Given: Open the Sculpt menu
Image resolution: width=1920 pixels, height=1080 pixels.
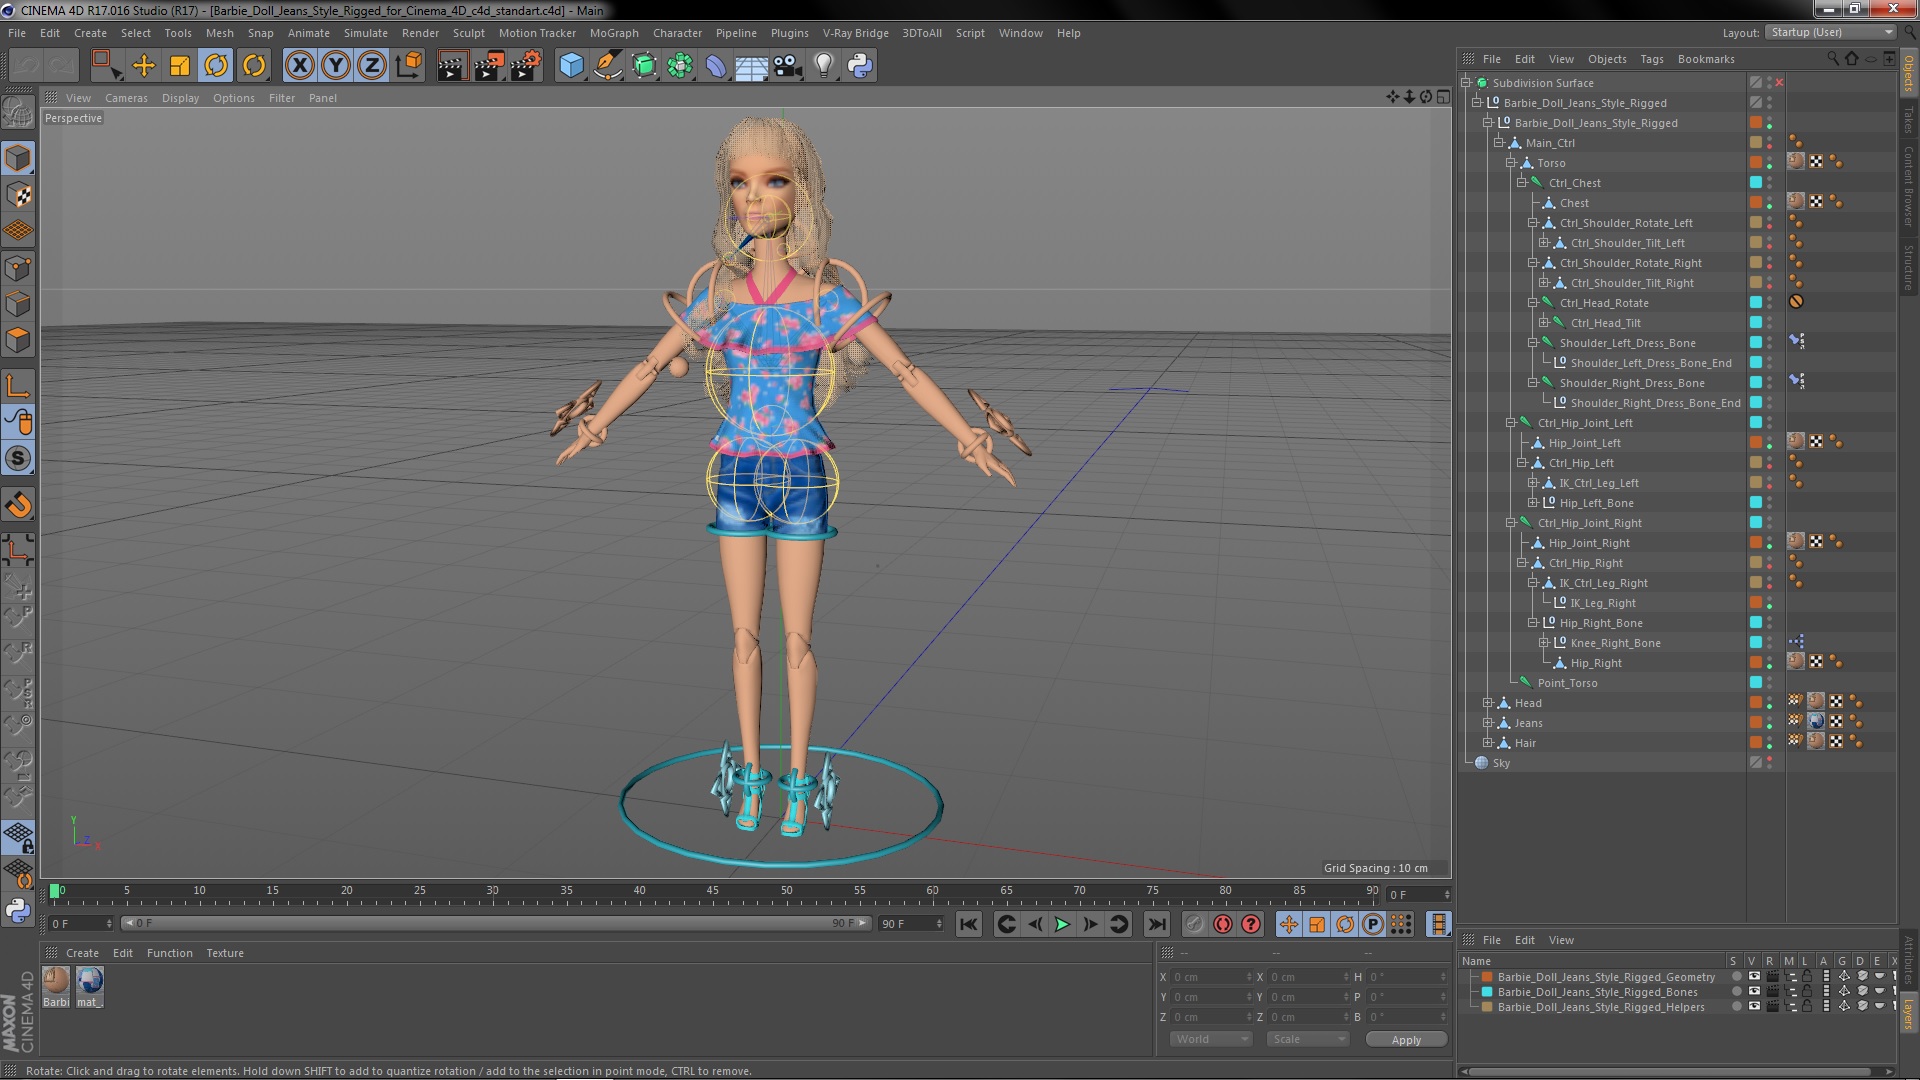Looking at the screenshot, I should click(468, 33).
